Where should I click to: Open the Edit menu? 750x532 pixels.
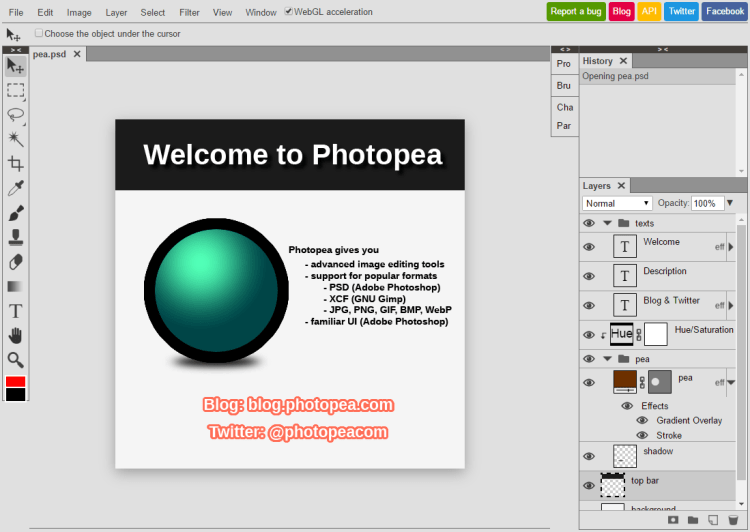coord(45,12)
